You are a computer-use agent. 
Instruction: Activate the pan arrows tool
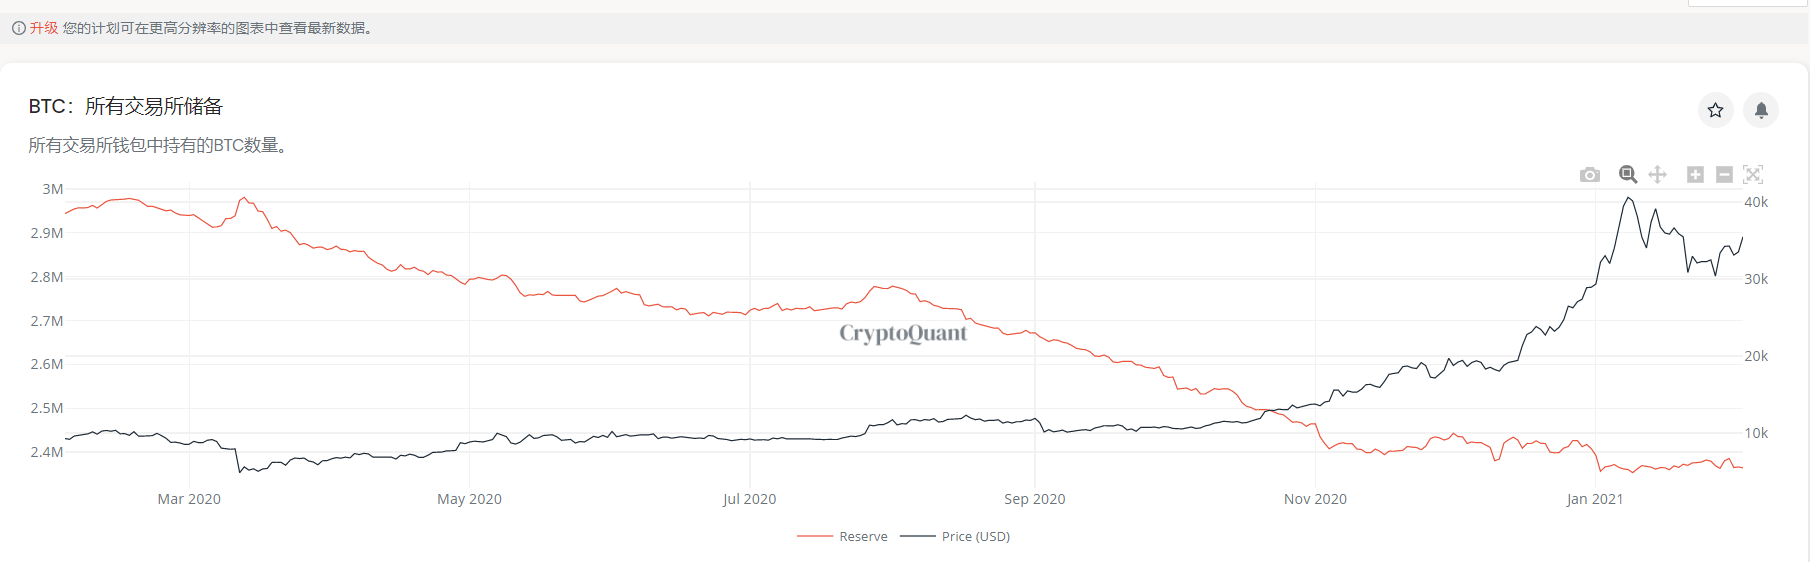1657,175
